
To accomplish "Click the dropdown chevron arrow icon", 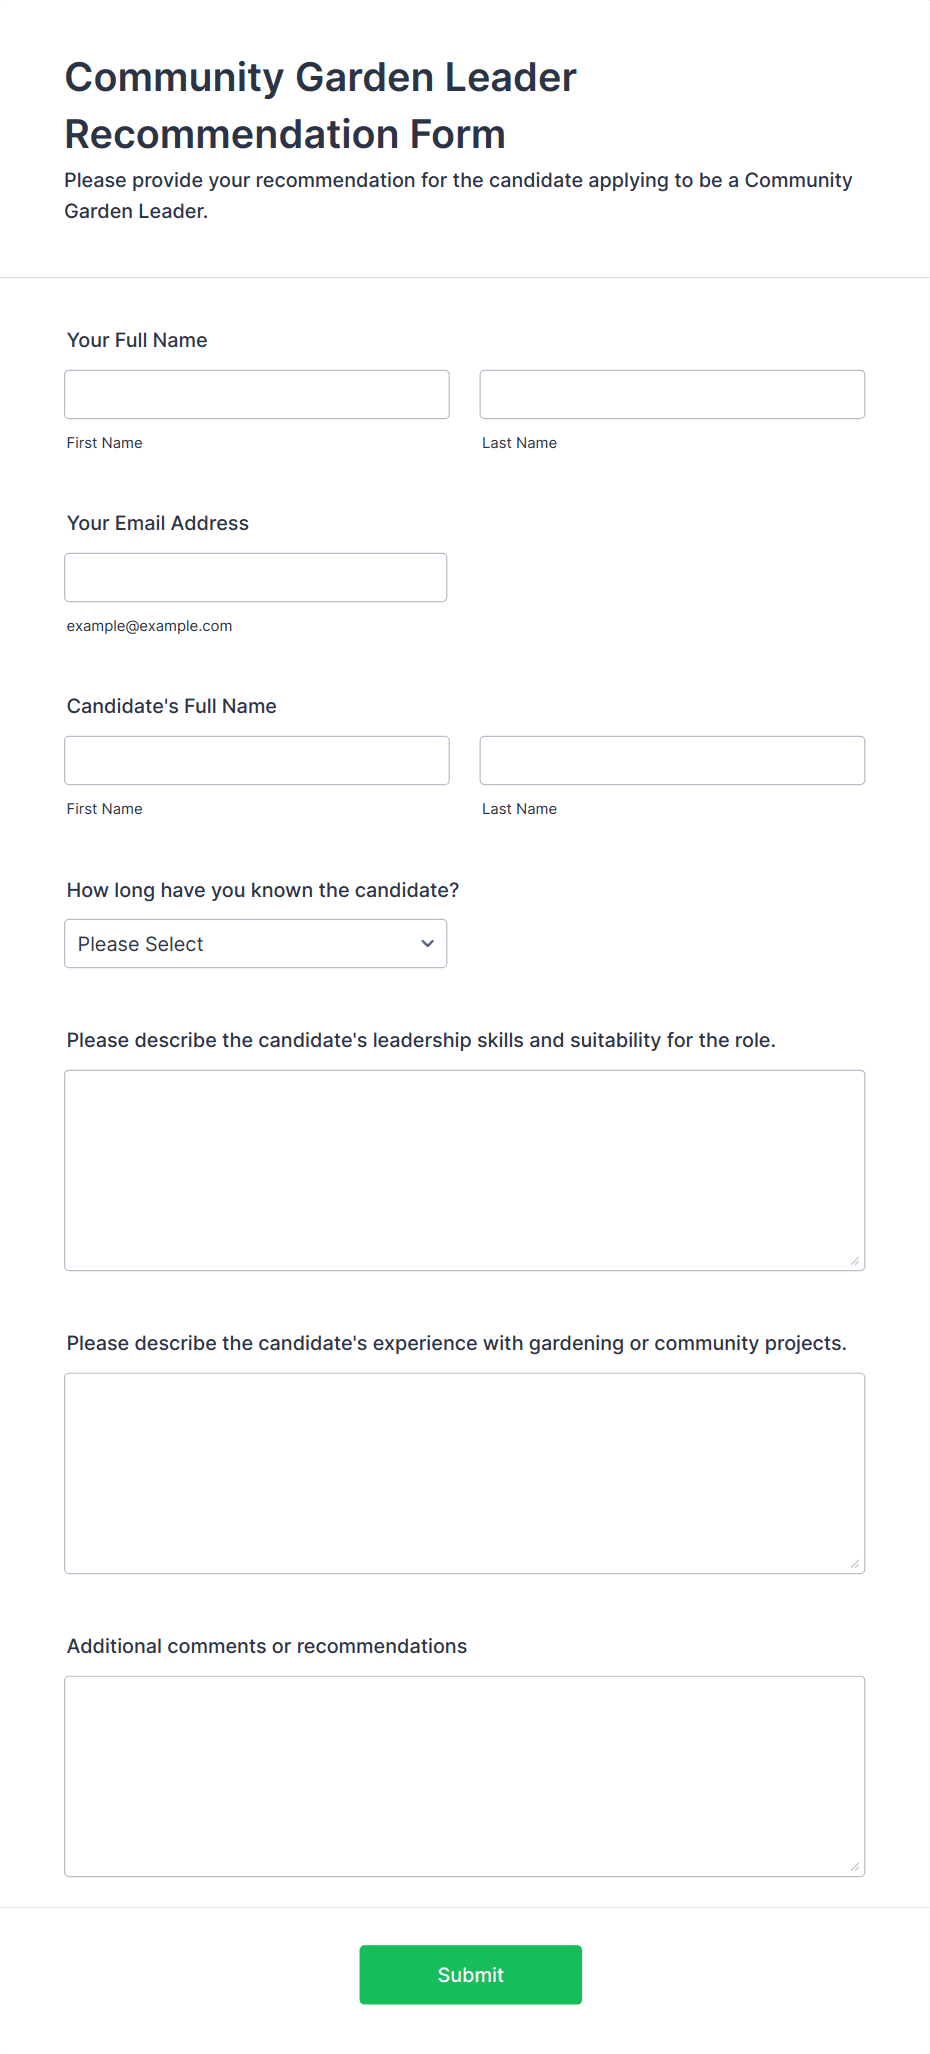I will point(427,944).
